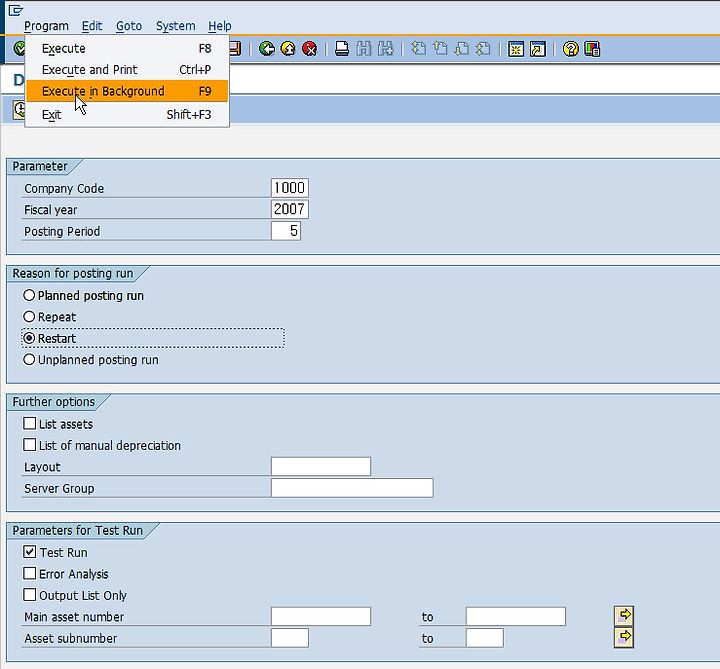Choose Execute in Background menu entry
Viewport: 720px width, 669px height.
(x=127, y=91)
